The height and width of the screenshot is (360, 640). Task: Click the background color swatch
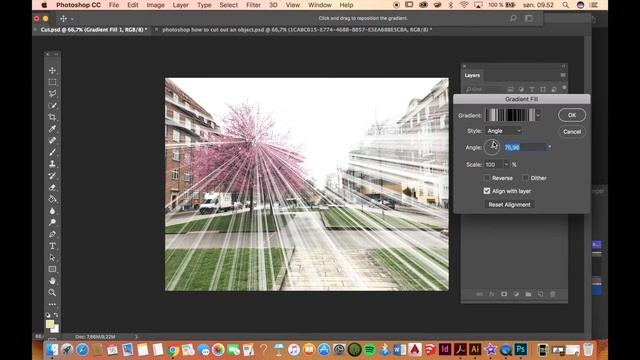[x=56, y=329]
